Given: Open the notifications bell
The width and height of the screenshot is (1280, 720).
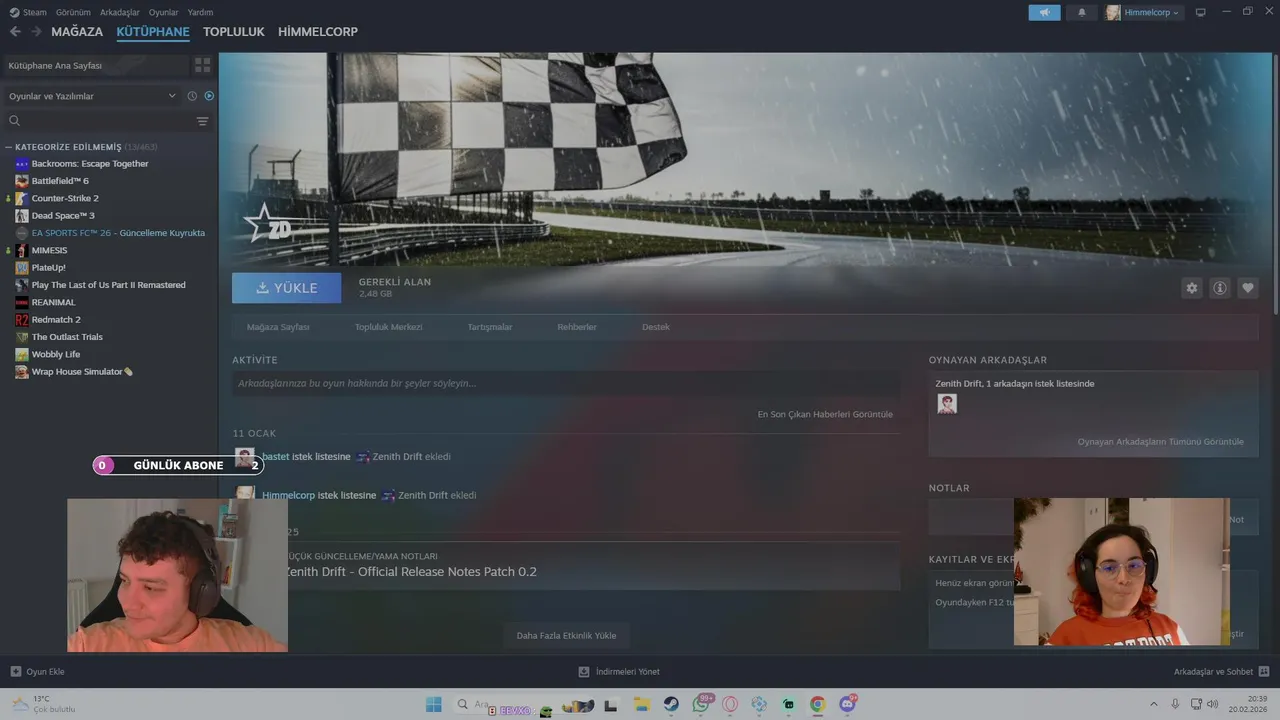Looking at the screenshot, I should point(1081,12).
